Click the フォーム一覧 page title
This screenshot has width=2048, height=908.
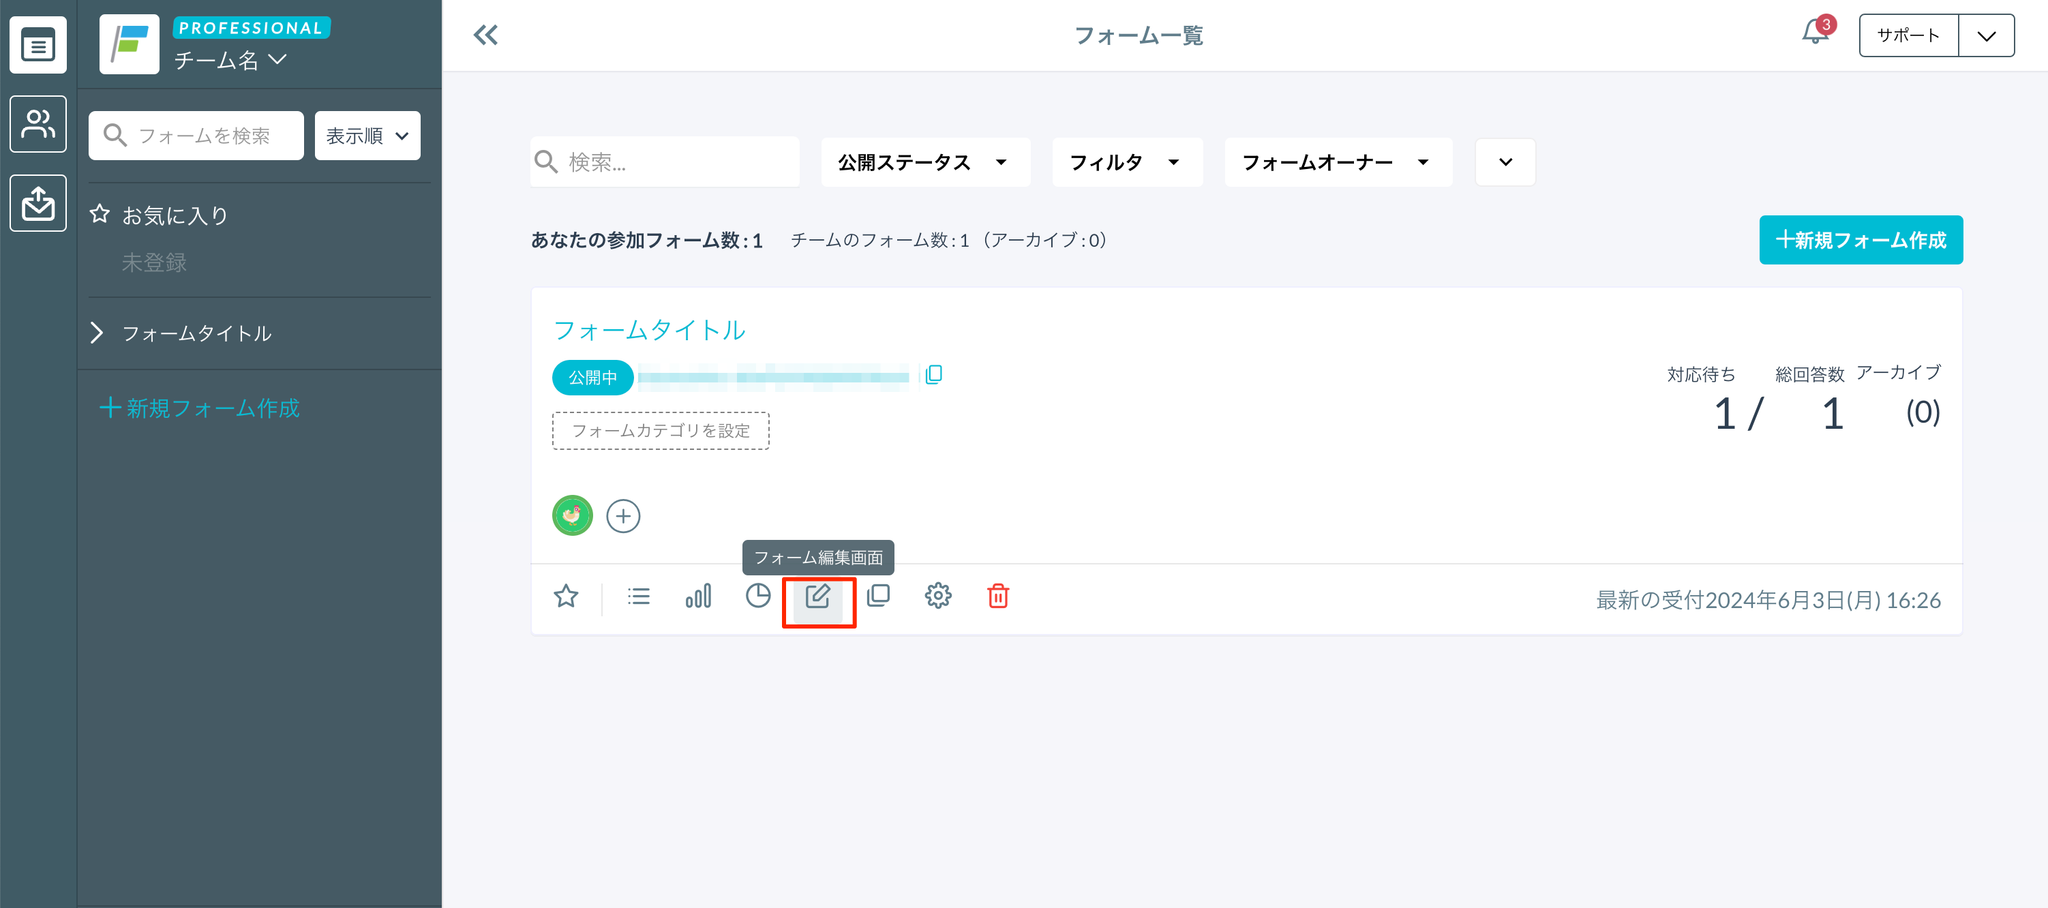[x=1139, y=36]
